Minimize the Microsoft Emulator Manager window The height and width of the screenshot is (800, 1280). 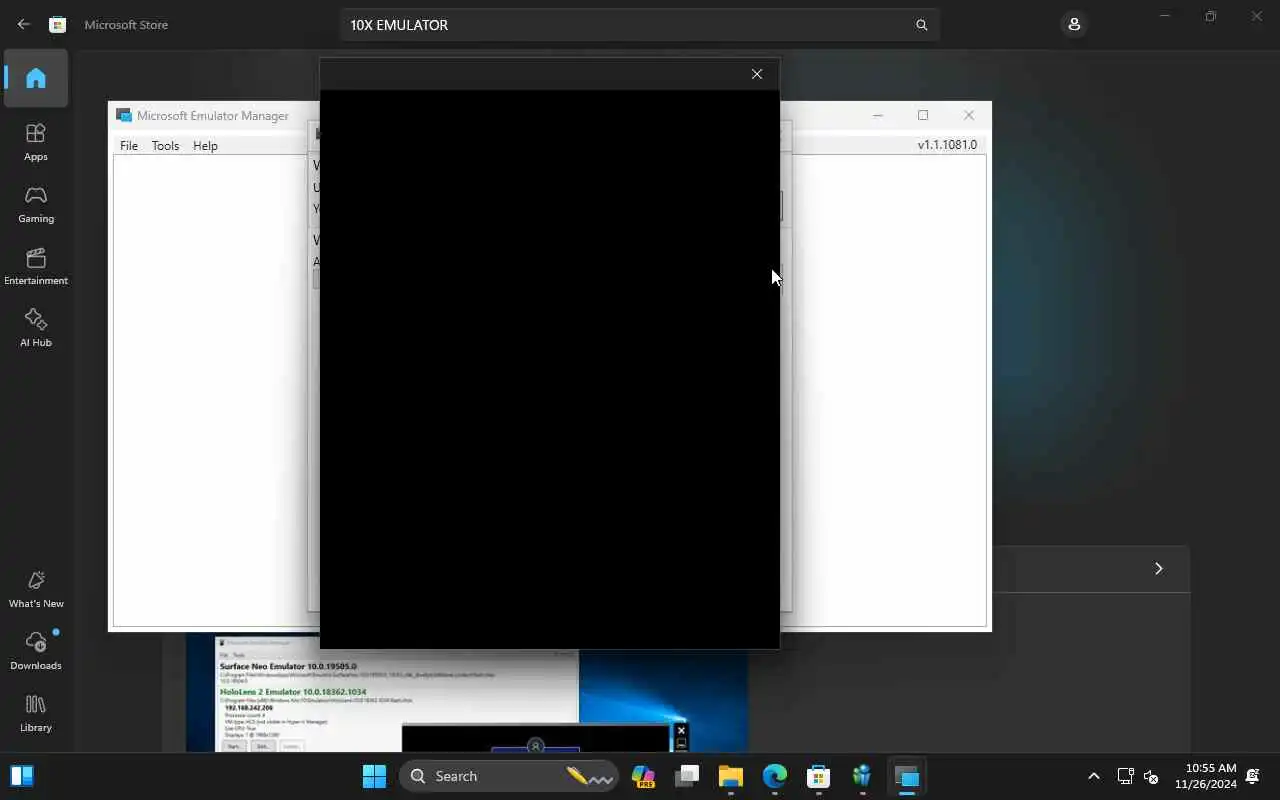878,115
